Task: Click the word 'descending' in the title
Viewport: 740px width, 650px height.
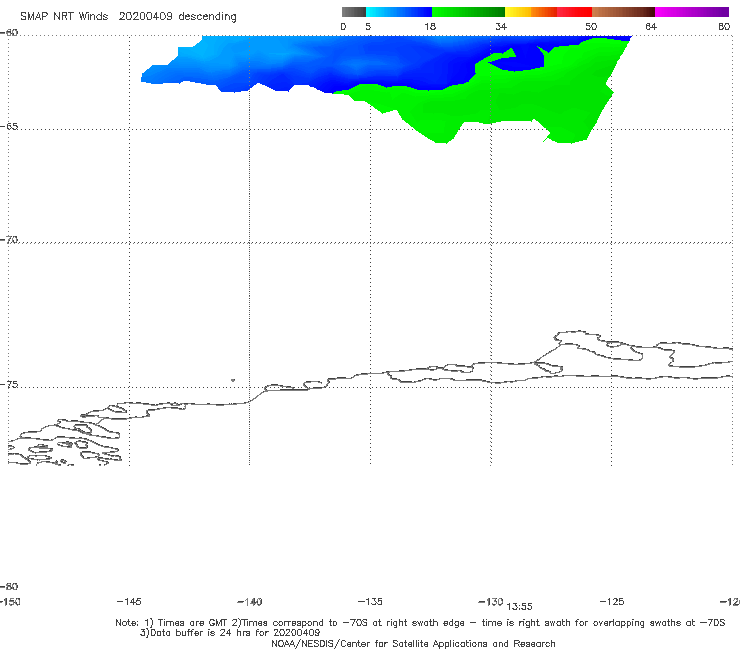Action: 207,17
